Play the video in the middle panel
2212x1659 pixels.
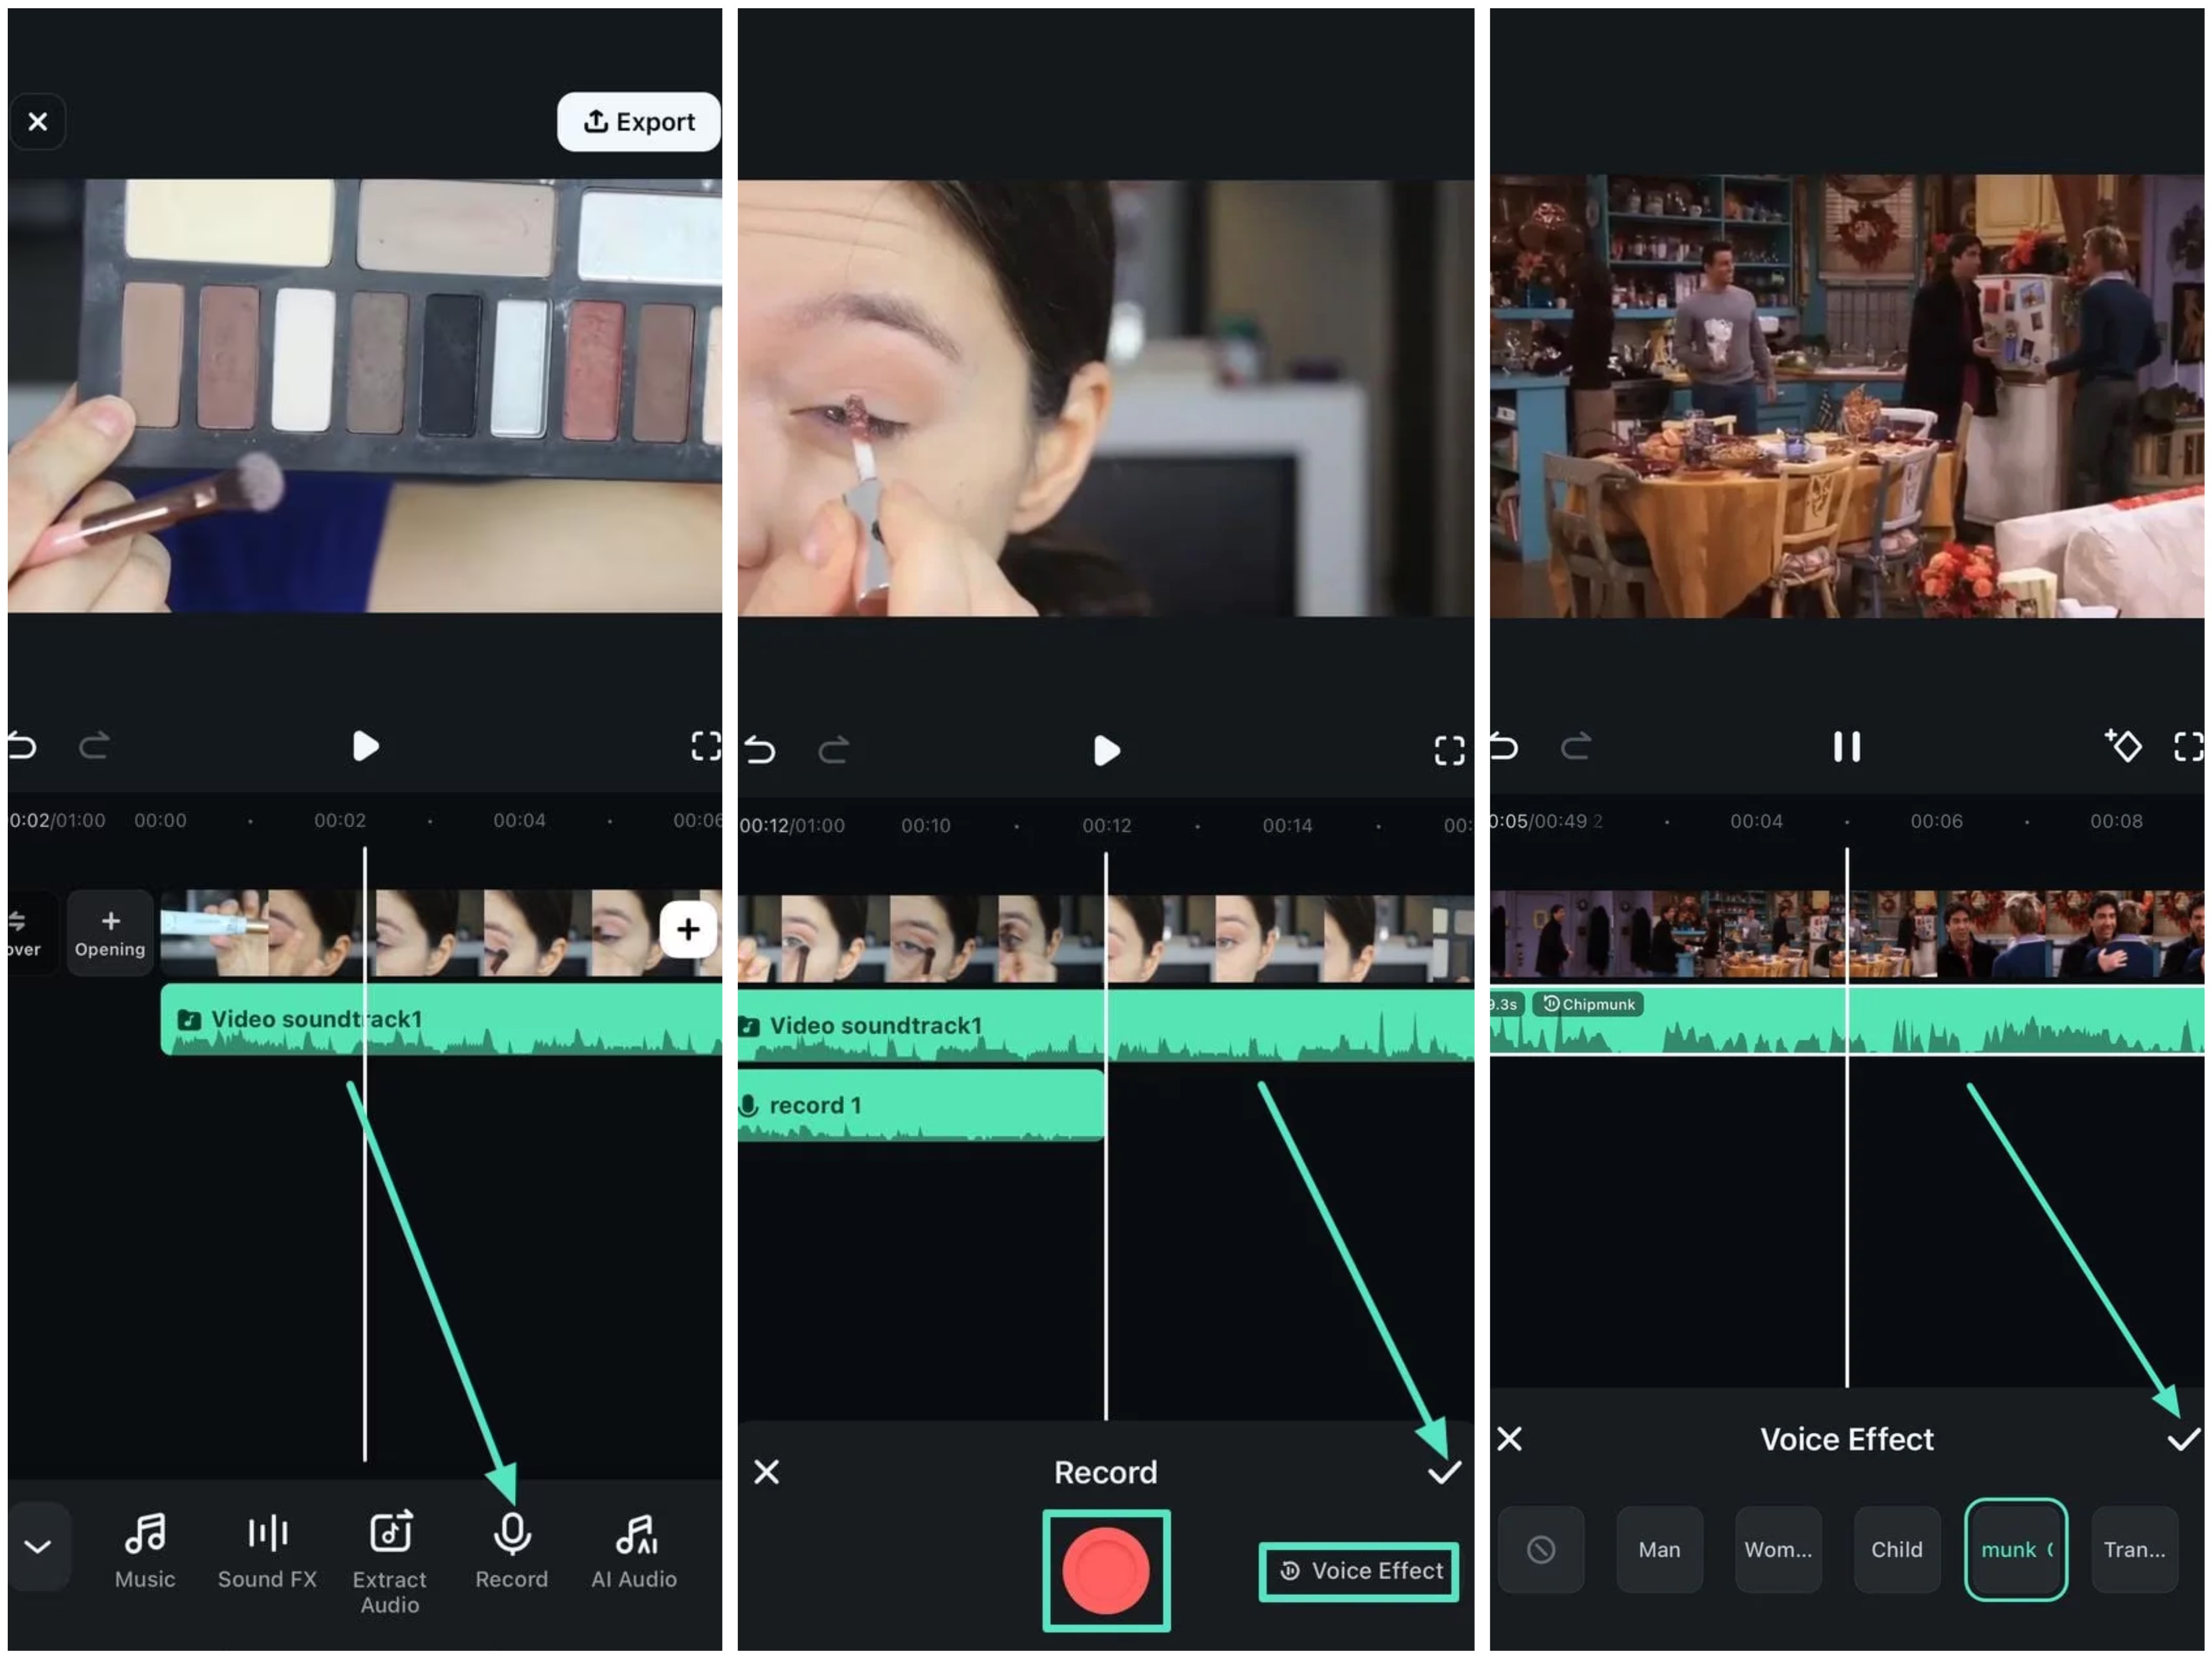[x=1106, y=752]
